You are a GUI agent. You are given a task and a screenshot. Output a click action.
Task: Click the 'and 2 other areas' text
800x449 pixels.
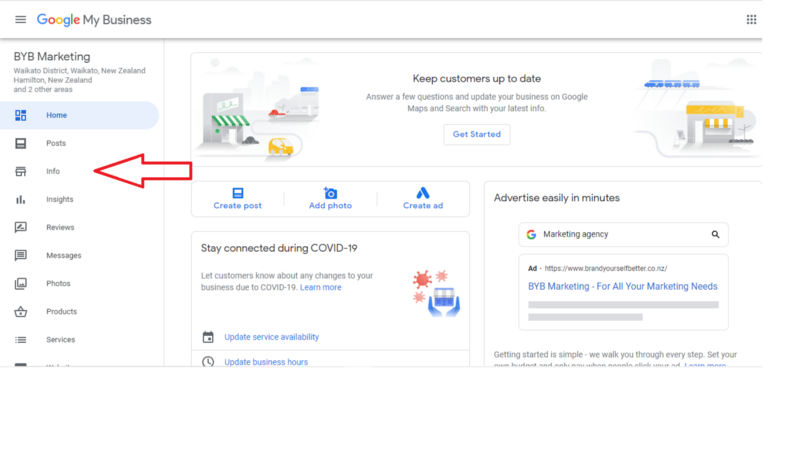[43, 90]
